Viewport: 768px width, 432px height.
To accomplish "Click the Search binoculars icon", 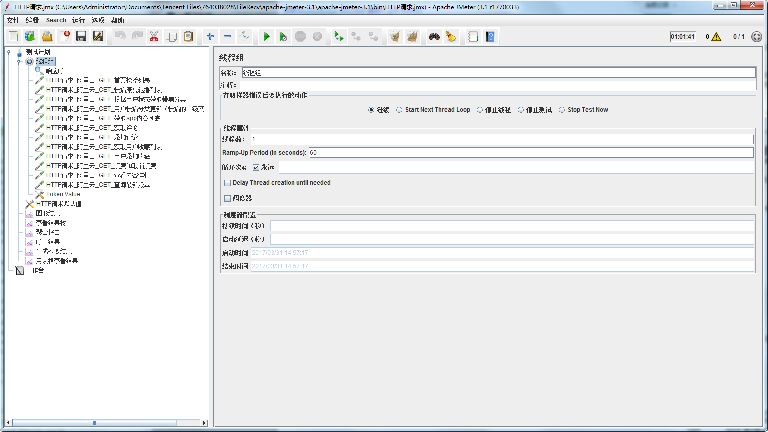I will pos(434,37).
